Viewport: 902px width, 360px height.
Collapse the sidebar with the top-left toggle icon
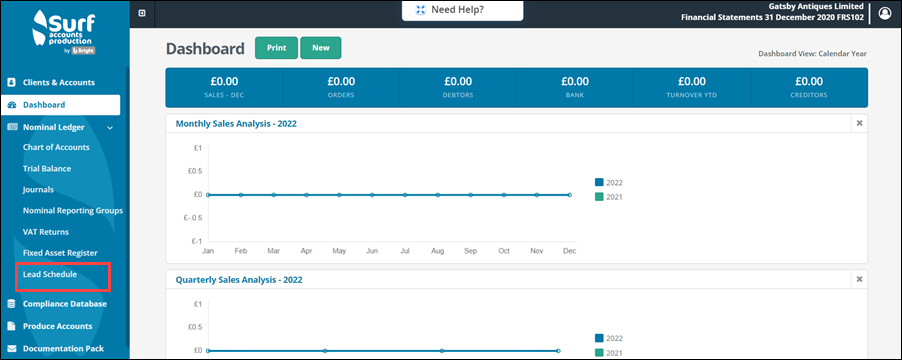click(142, 13)
